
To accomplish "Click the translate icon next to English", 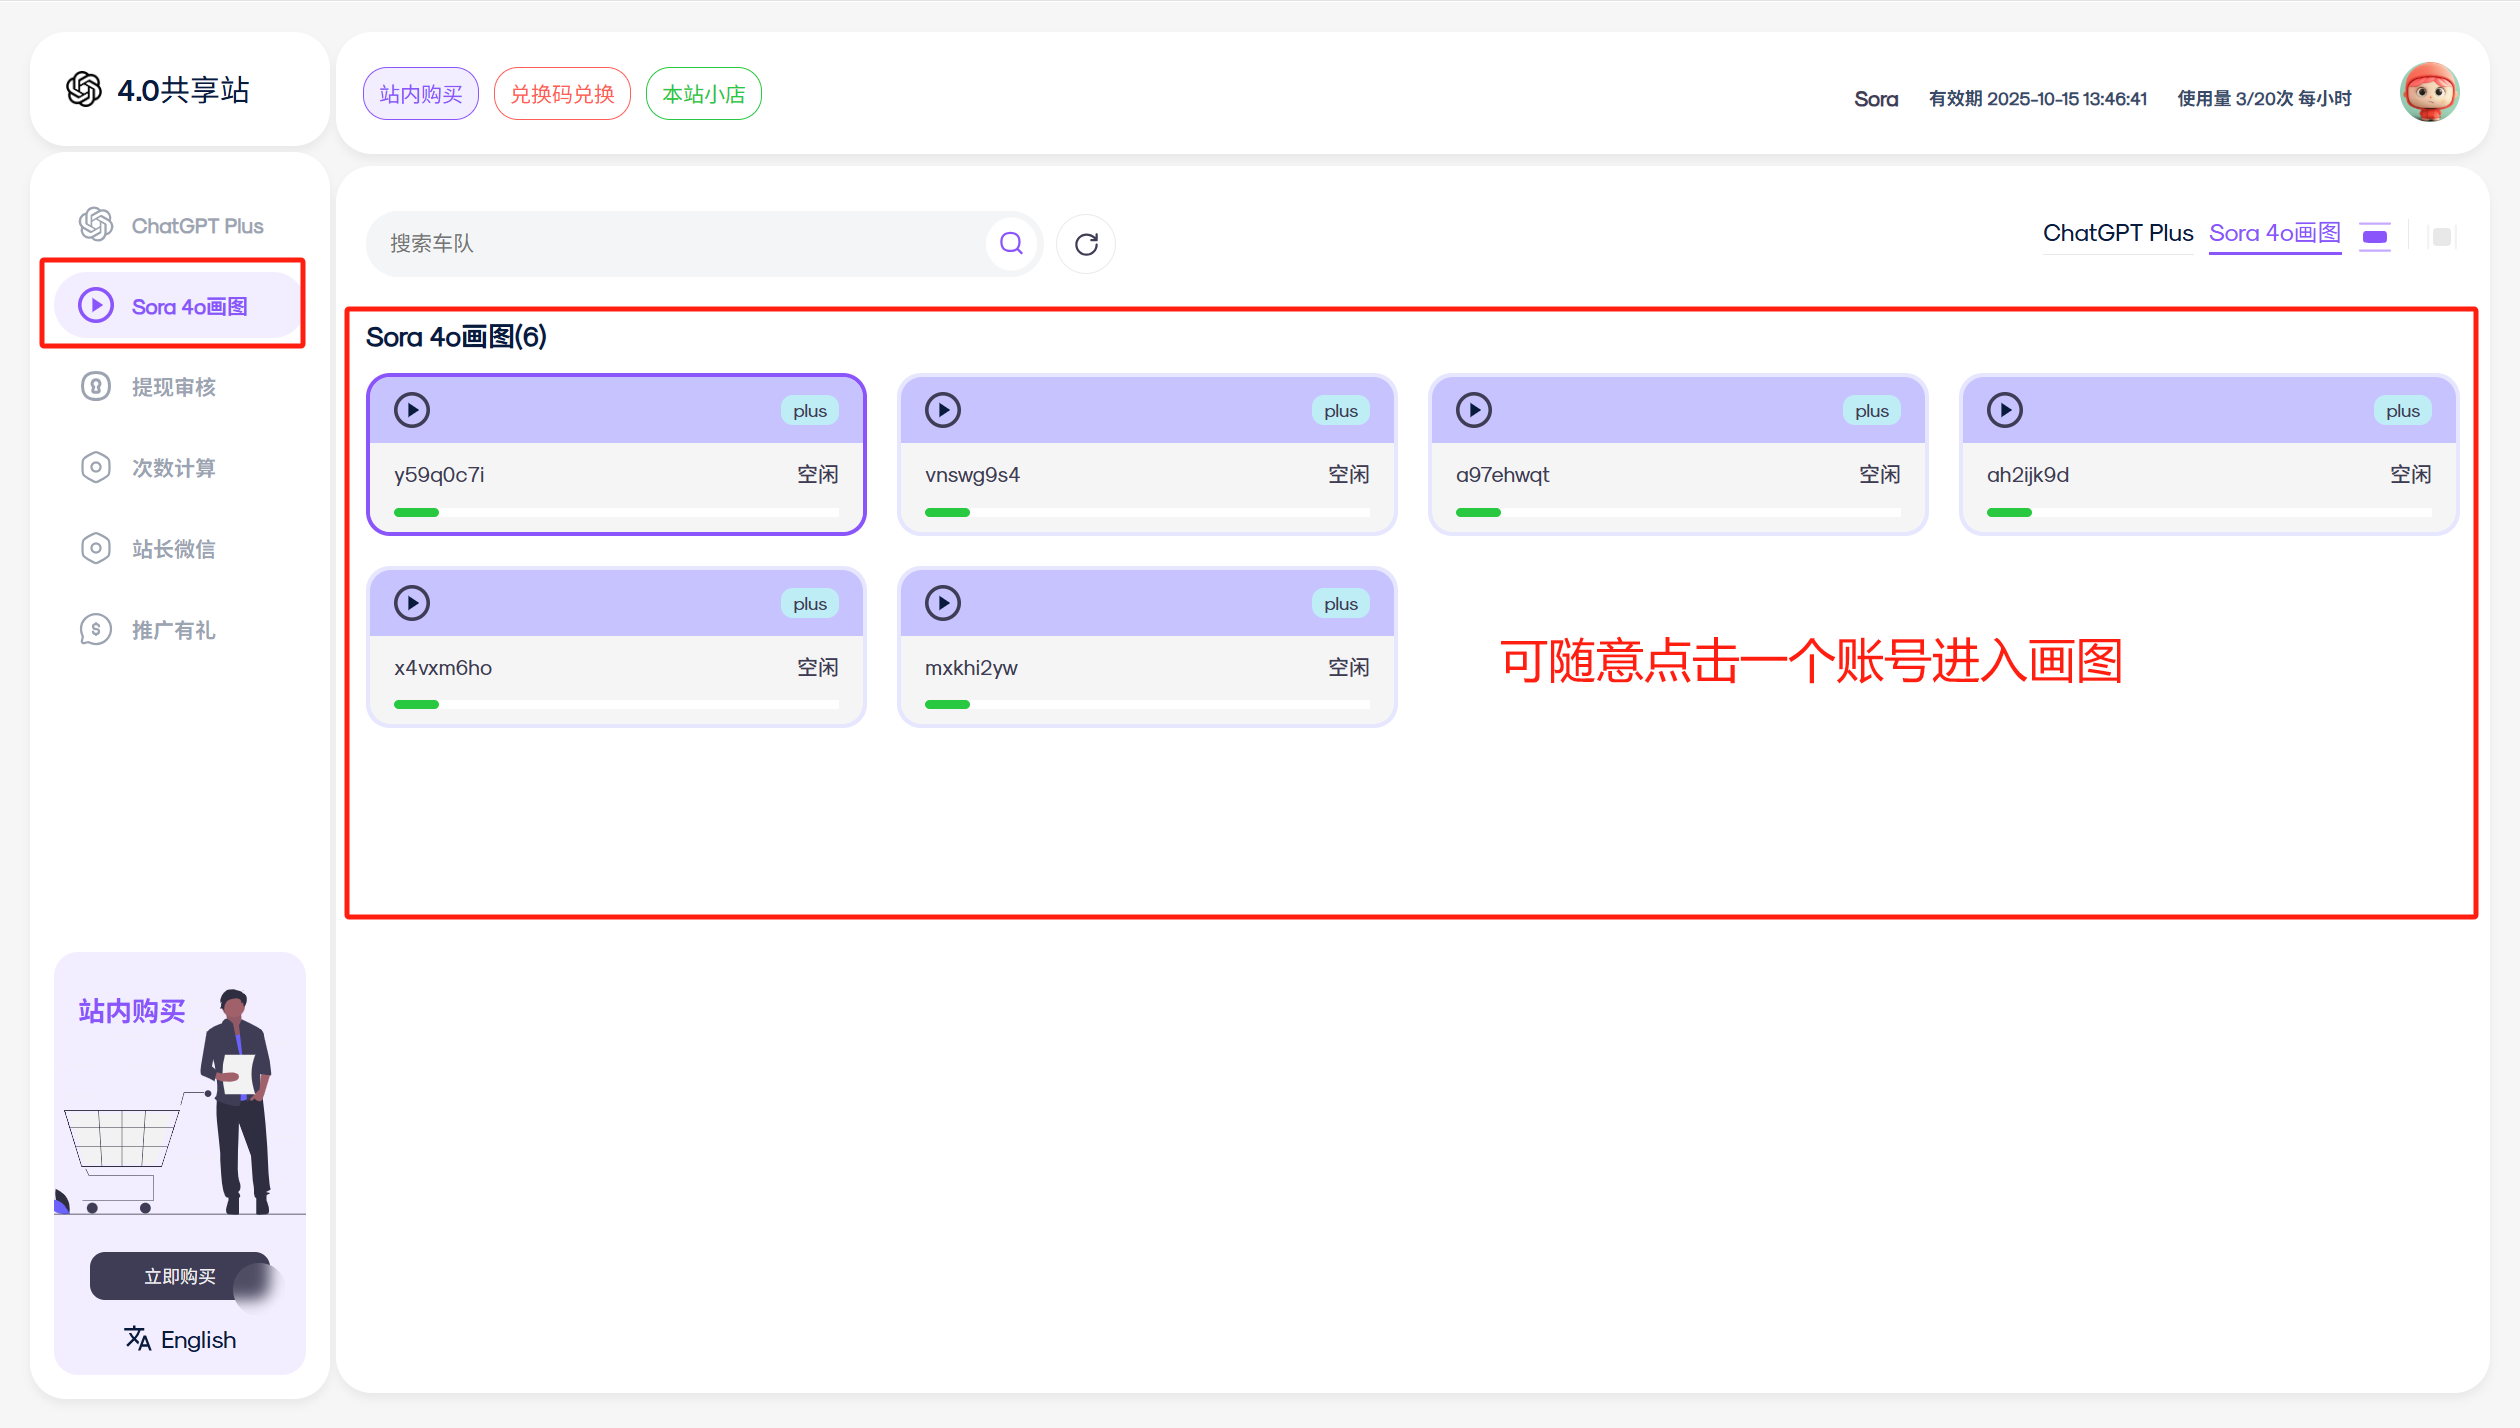I will 138,1338.
